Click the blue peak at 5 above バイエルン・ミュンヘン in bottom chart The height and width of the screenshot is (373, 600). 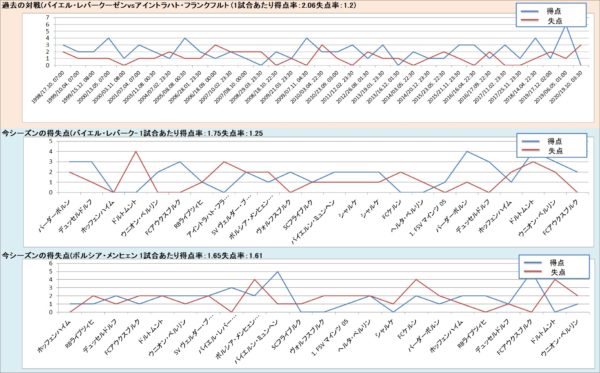277,272
